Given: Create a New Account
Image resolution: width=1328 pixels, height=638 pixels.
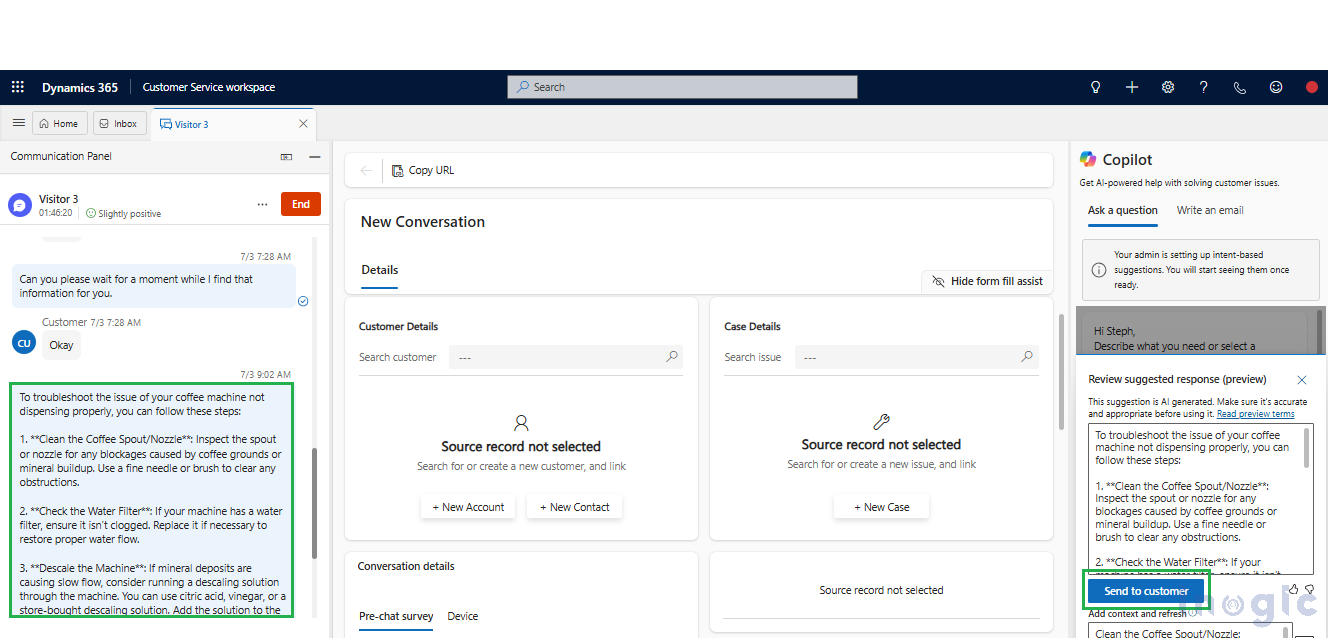Looking at the screenshot, I should [468, 507].
